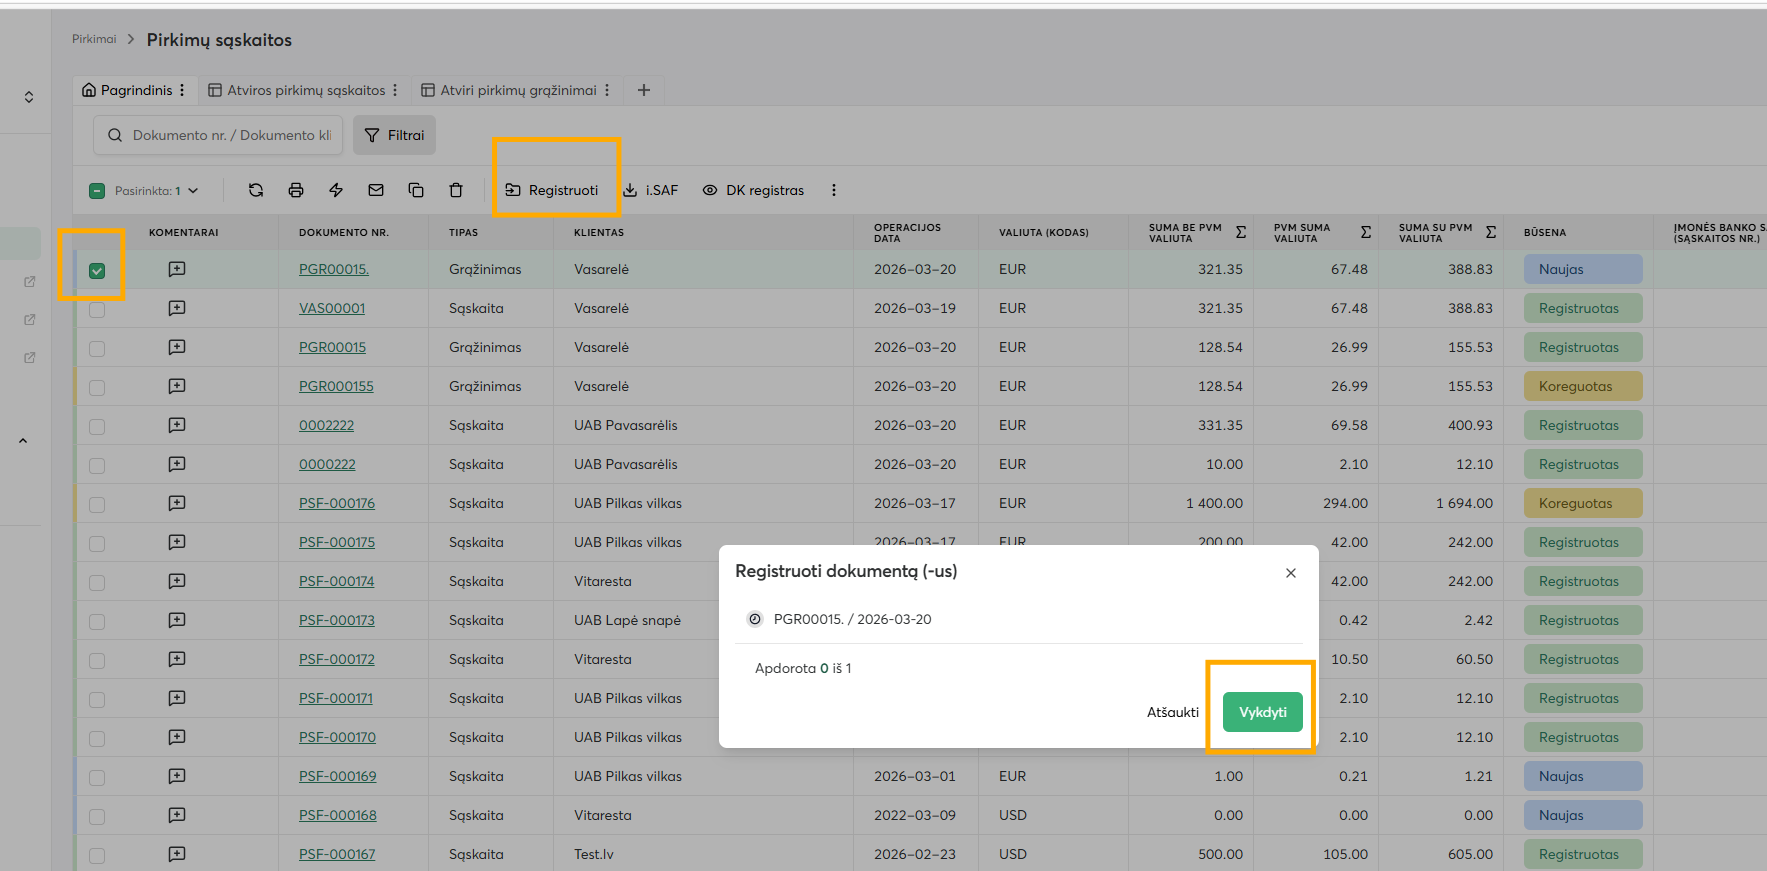The width and height of the screenshot is (1767, 871).
Task: Click Atšaukti to cancel registration
Action: point(1172,712)
